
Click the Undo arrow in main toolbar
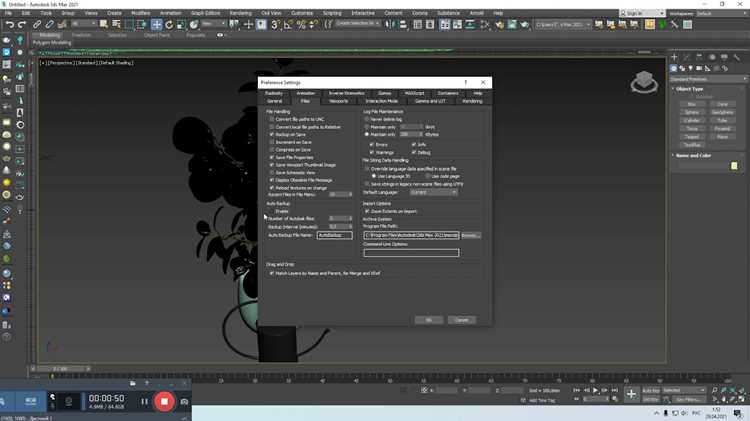coord(9,24)
